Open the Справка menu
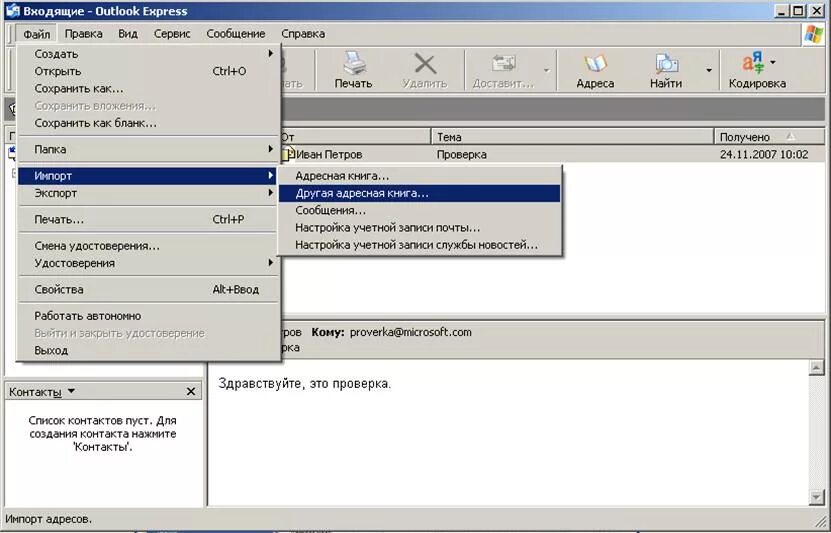This screenshot has height=533, width=831. coord(303,34)
